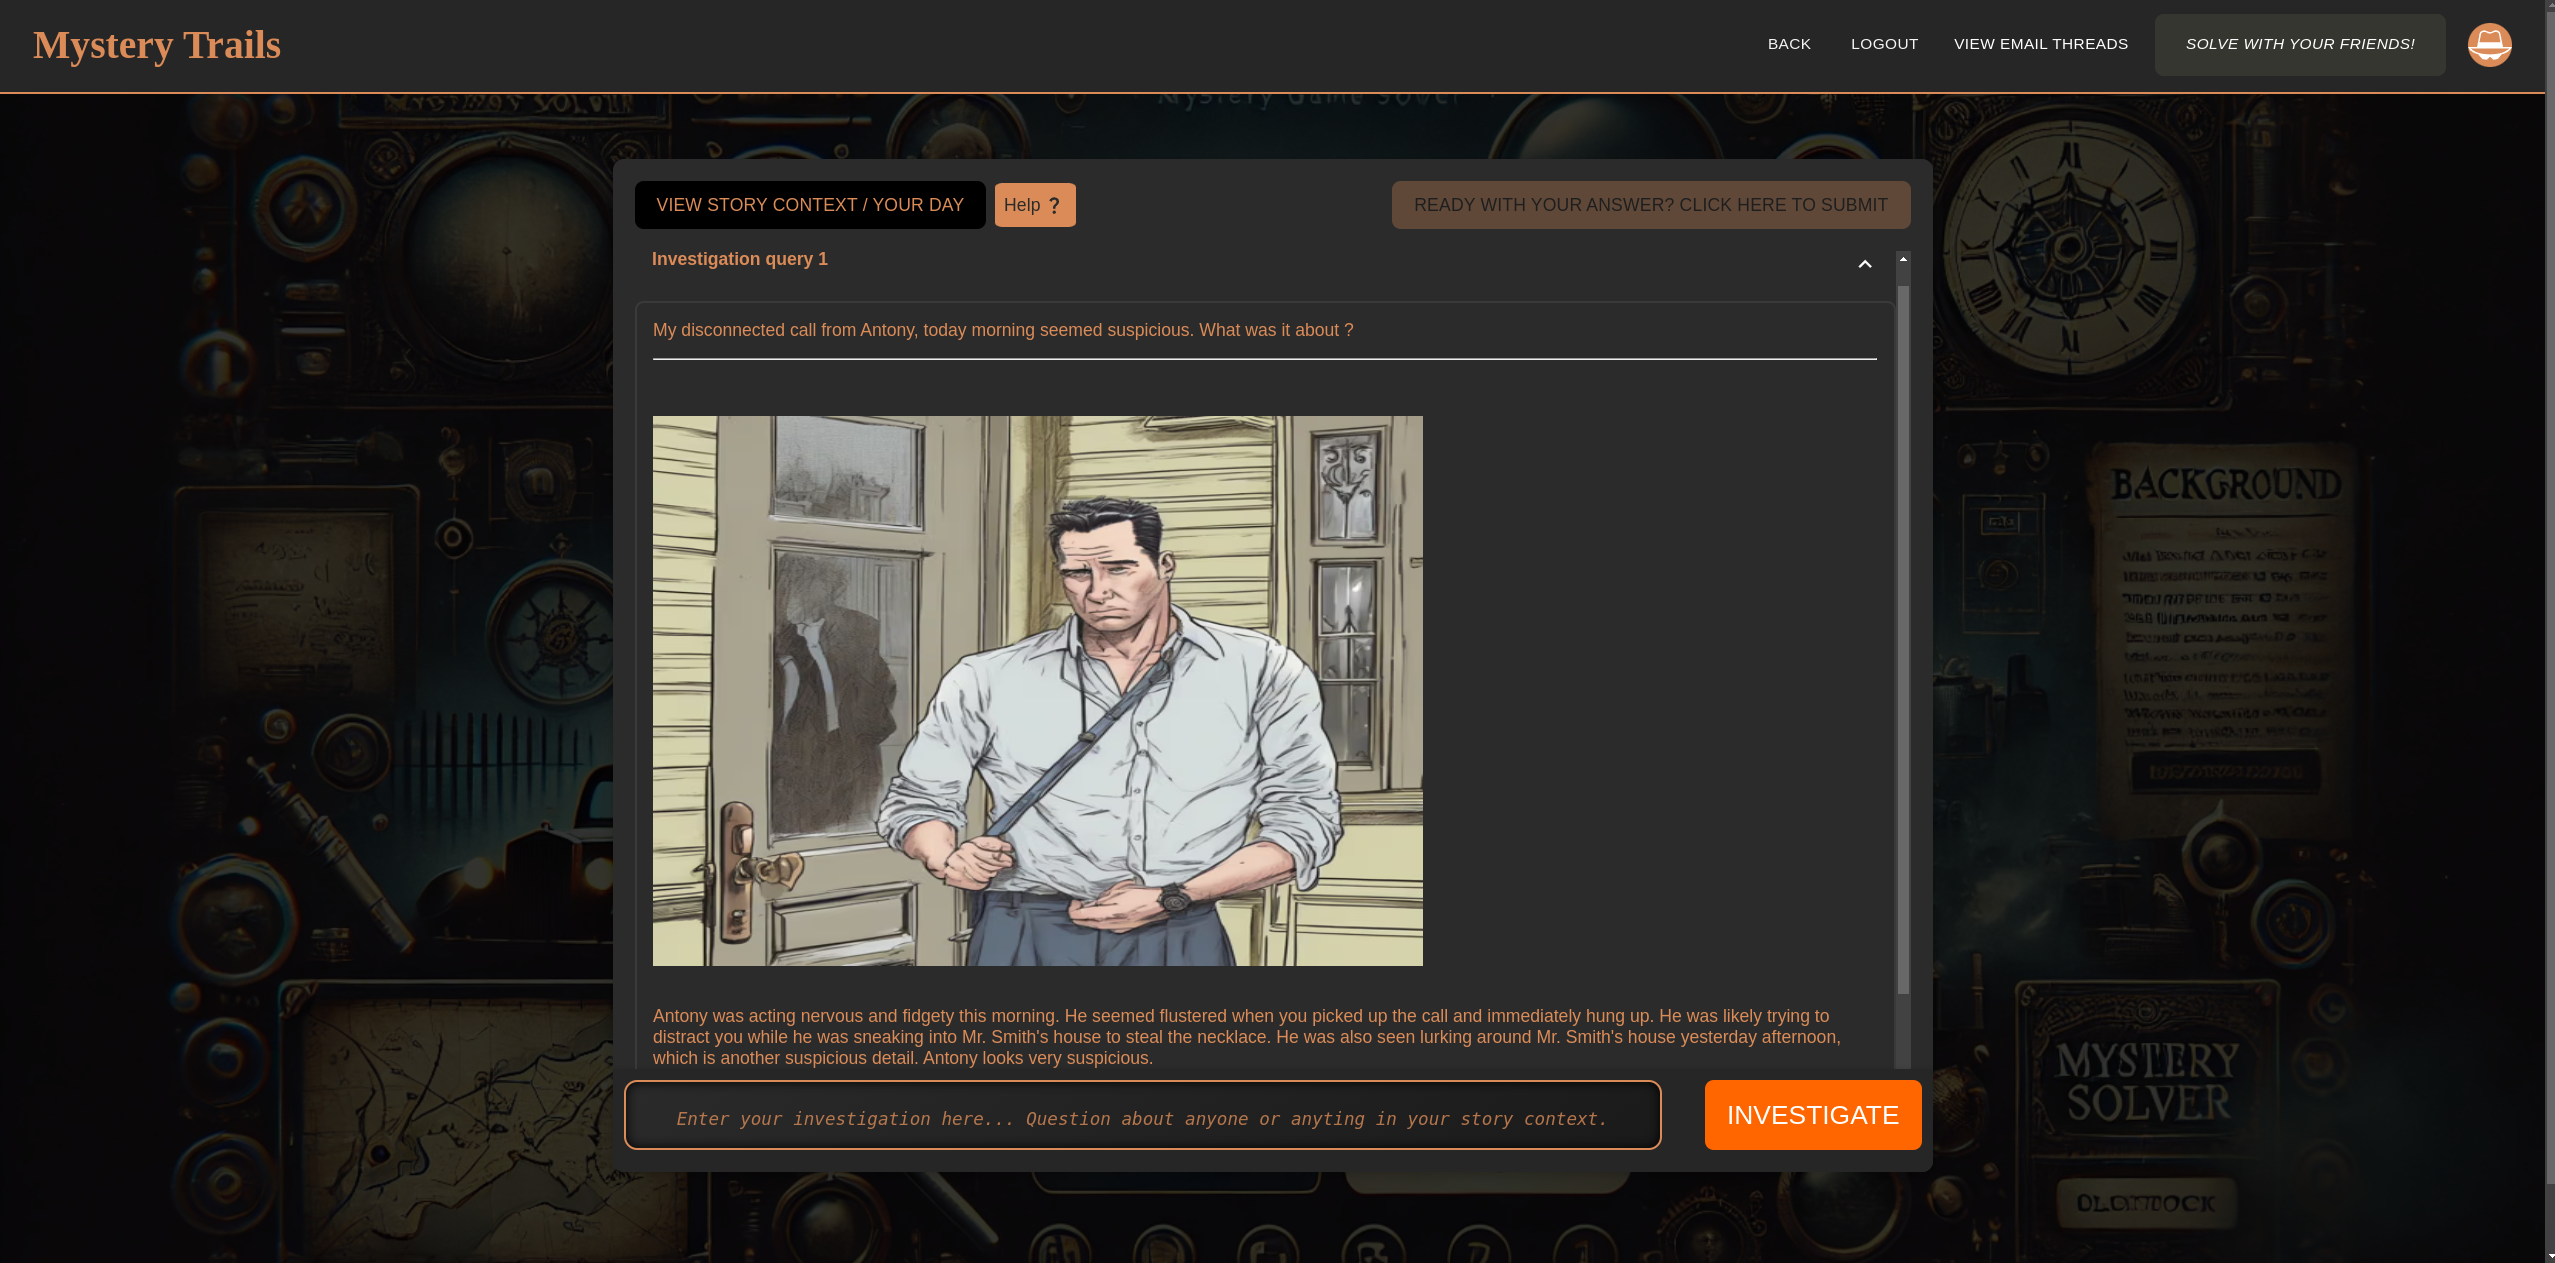Click the Mystery Trails logo
The width and height of the screenshot is (2555, 1263).
tap(157, 45)
